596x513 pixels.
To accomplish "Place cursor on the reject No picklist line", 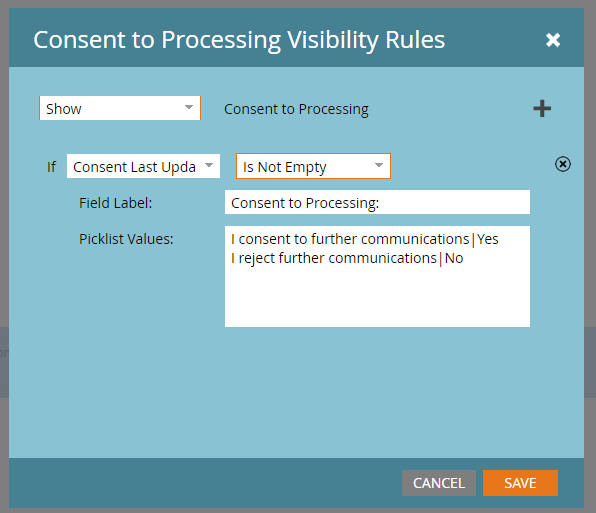I will pyautogui.click(x=347, y=258).
